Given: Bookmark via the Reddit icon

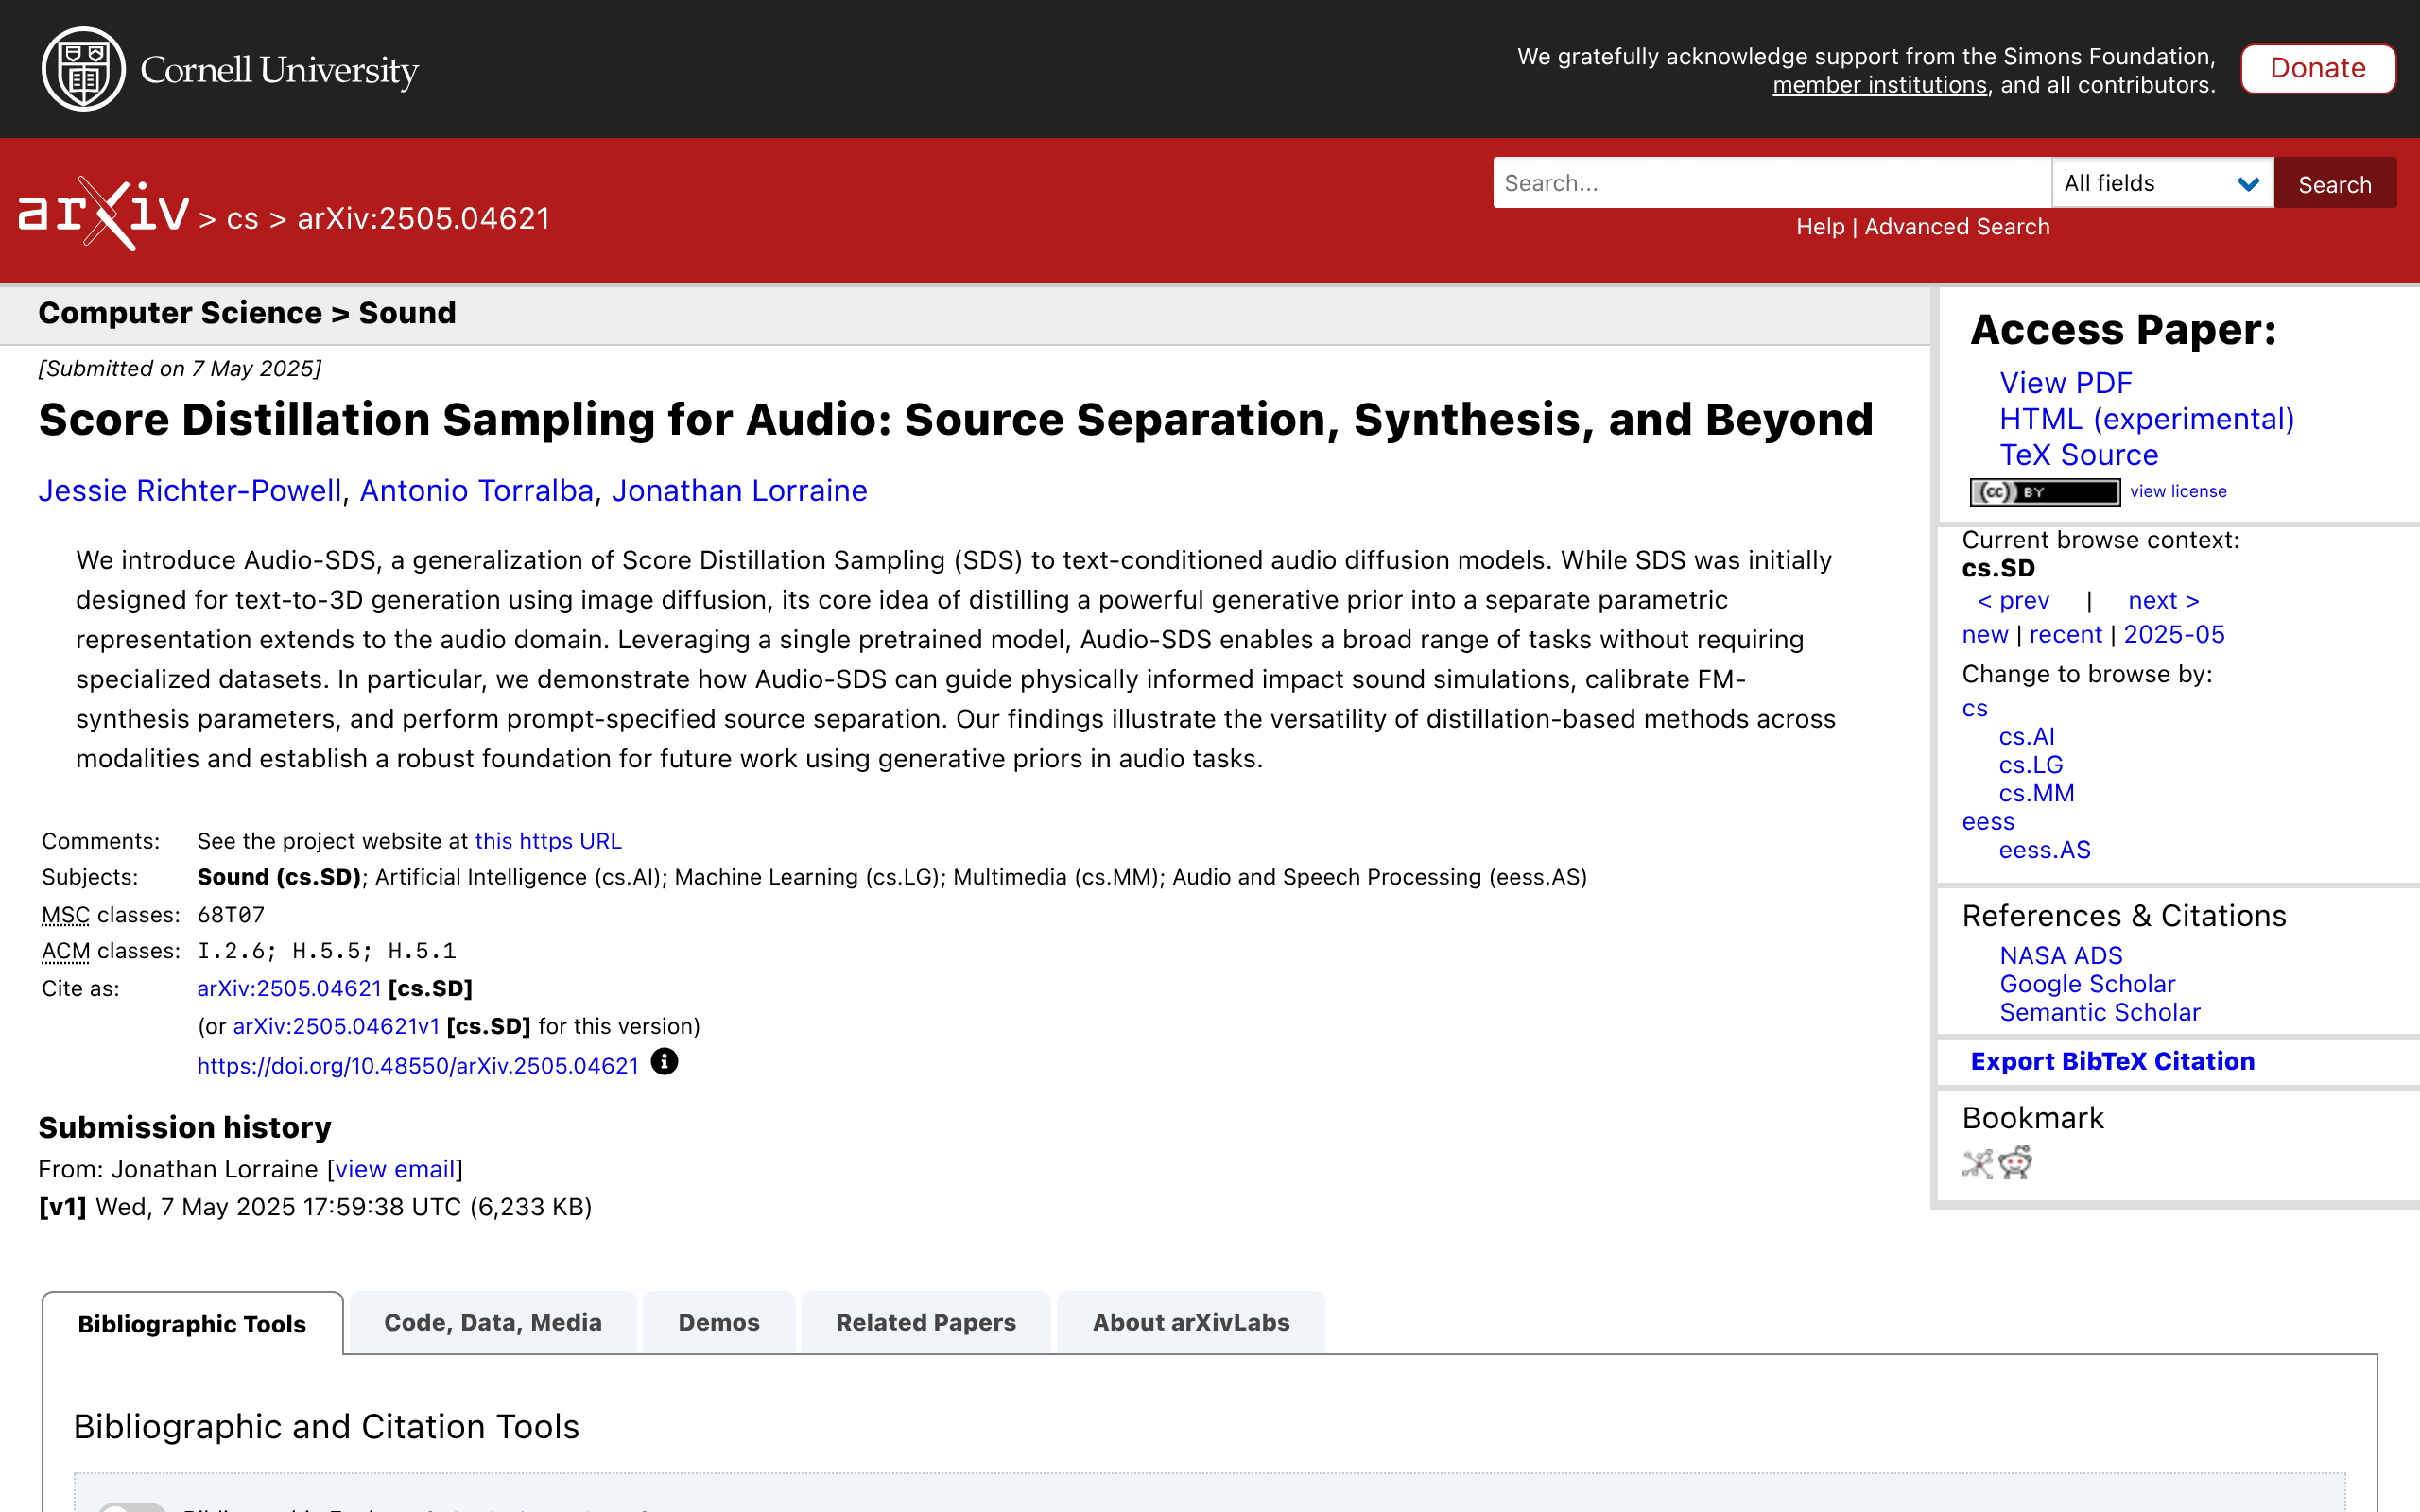Looking at the screenshot, I should 2015,1164.
